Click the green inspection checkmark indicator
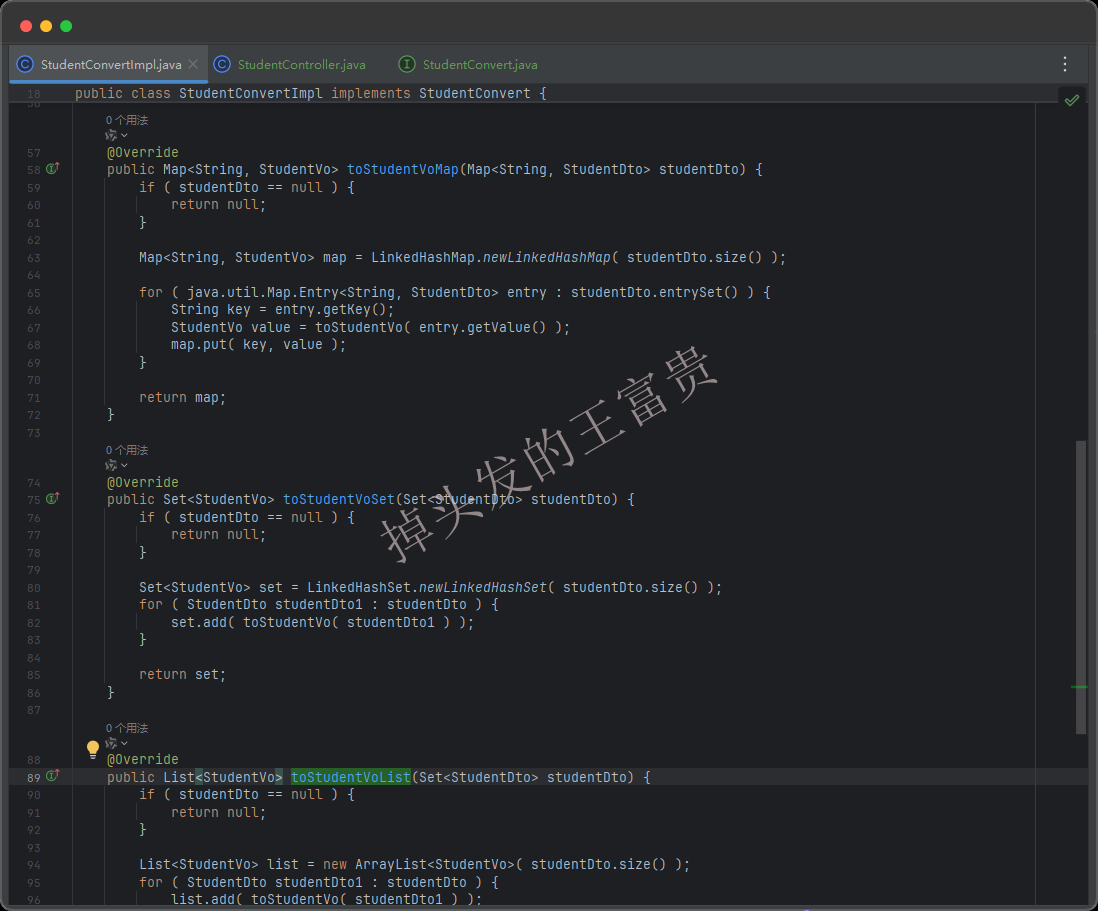Viewport: 1098px width, 911px height. pyautogui.click(x=1071, y=100)
